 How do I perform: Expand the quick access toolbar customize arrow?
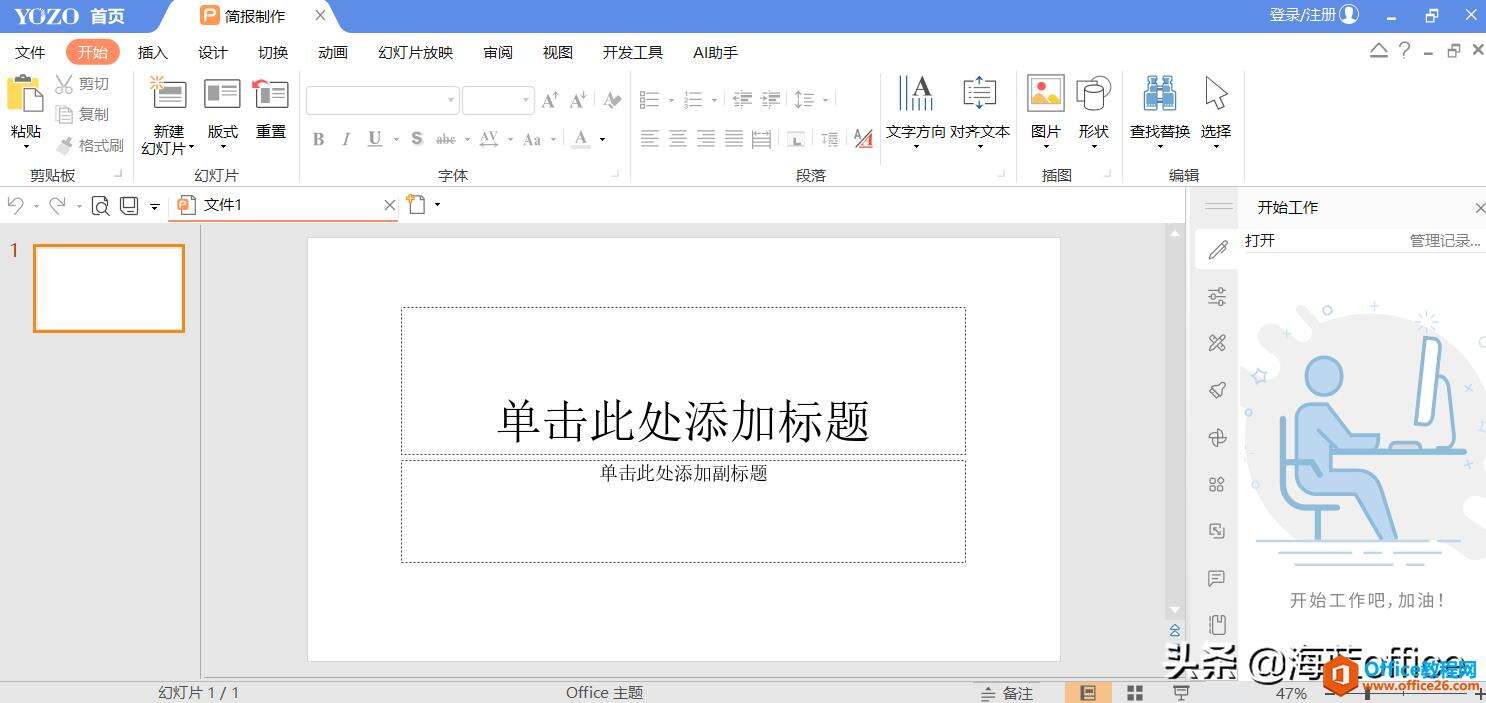point(155,206)
